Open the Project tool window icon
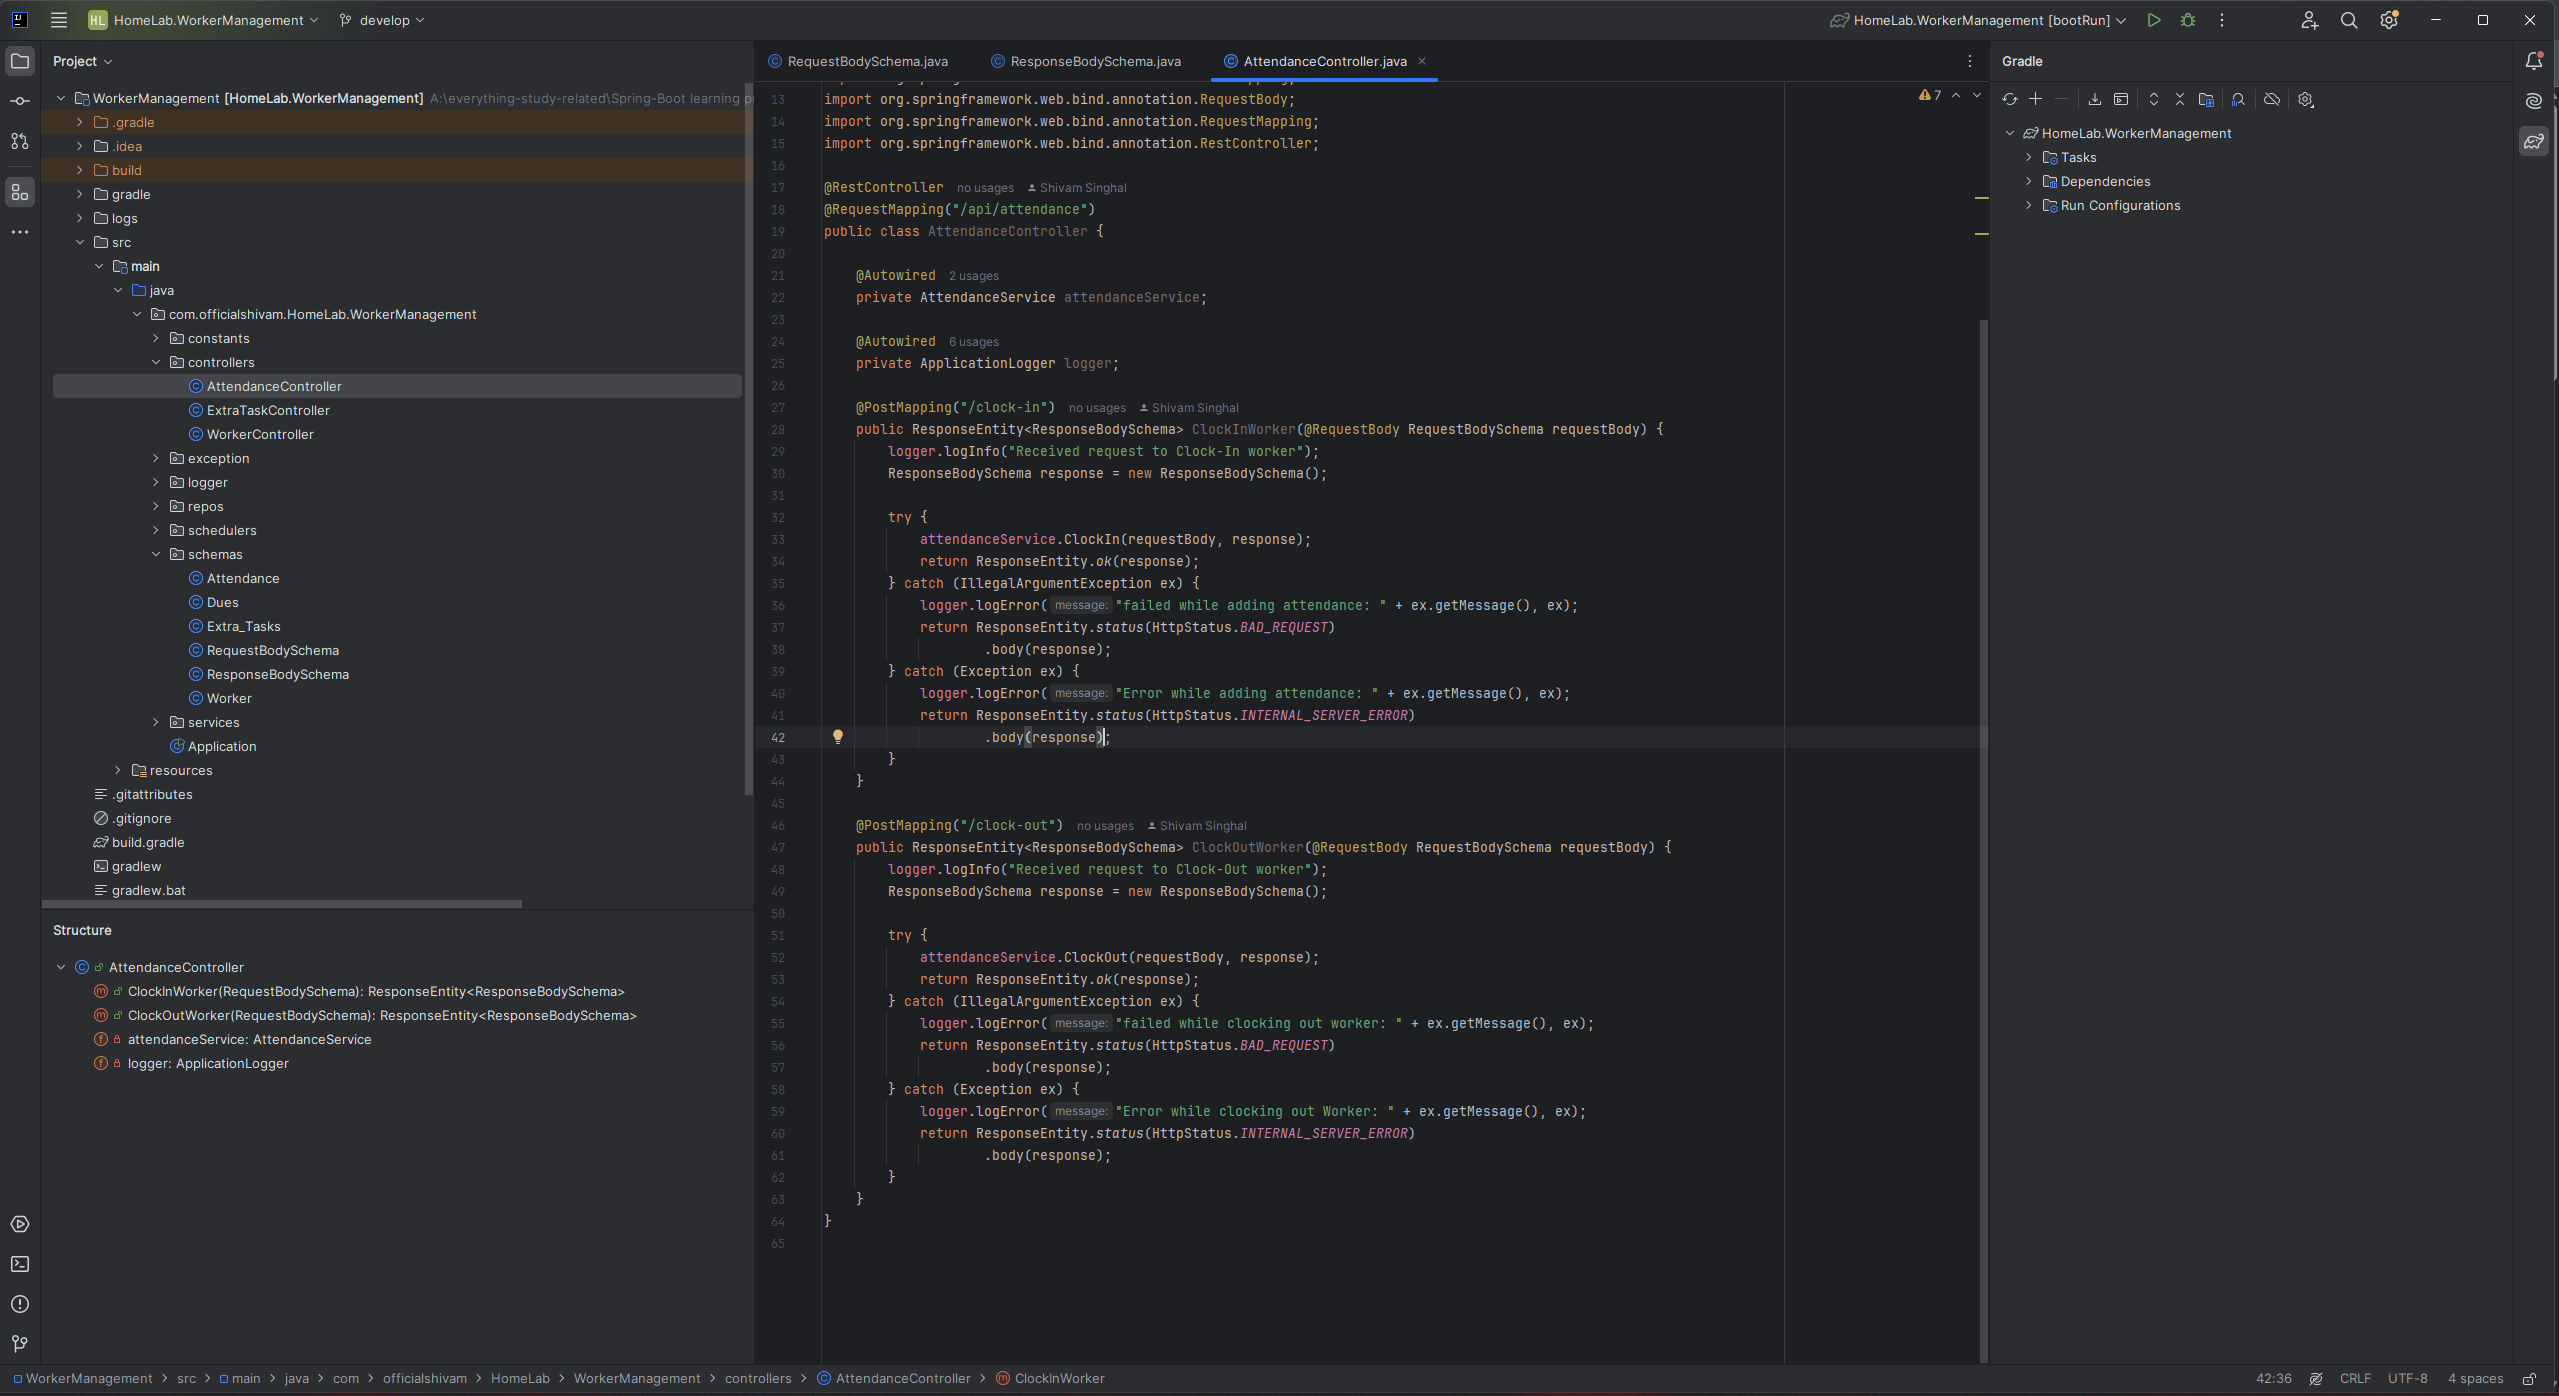Screen dimensions: 2559x1396 pos(20,61)
